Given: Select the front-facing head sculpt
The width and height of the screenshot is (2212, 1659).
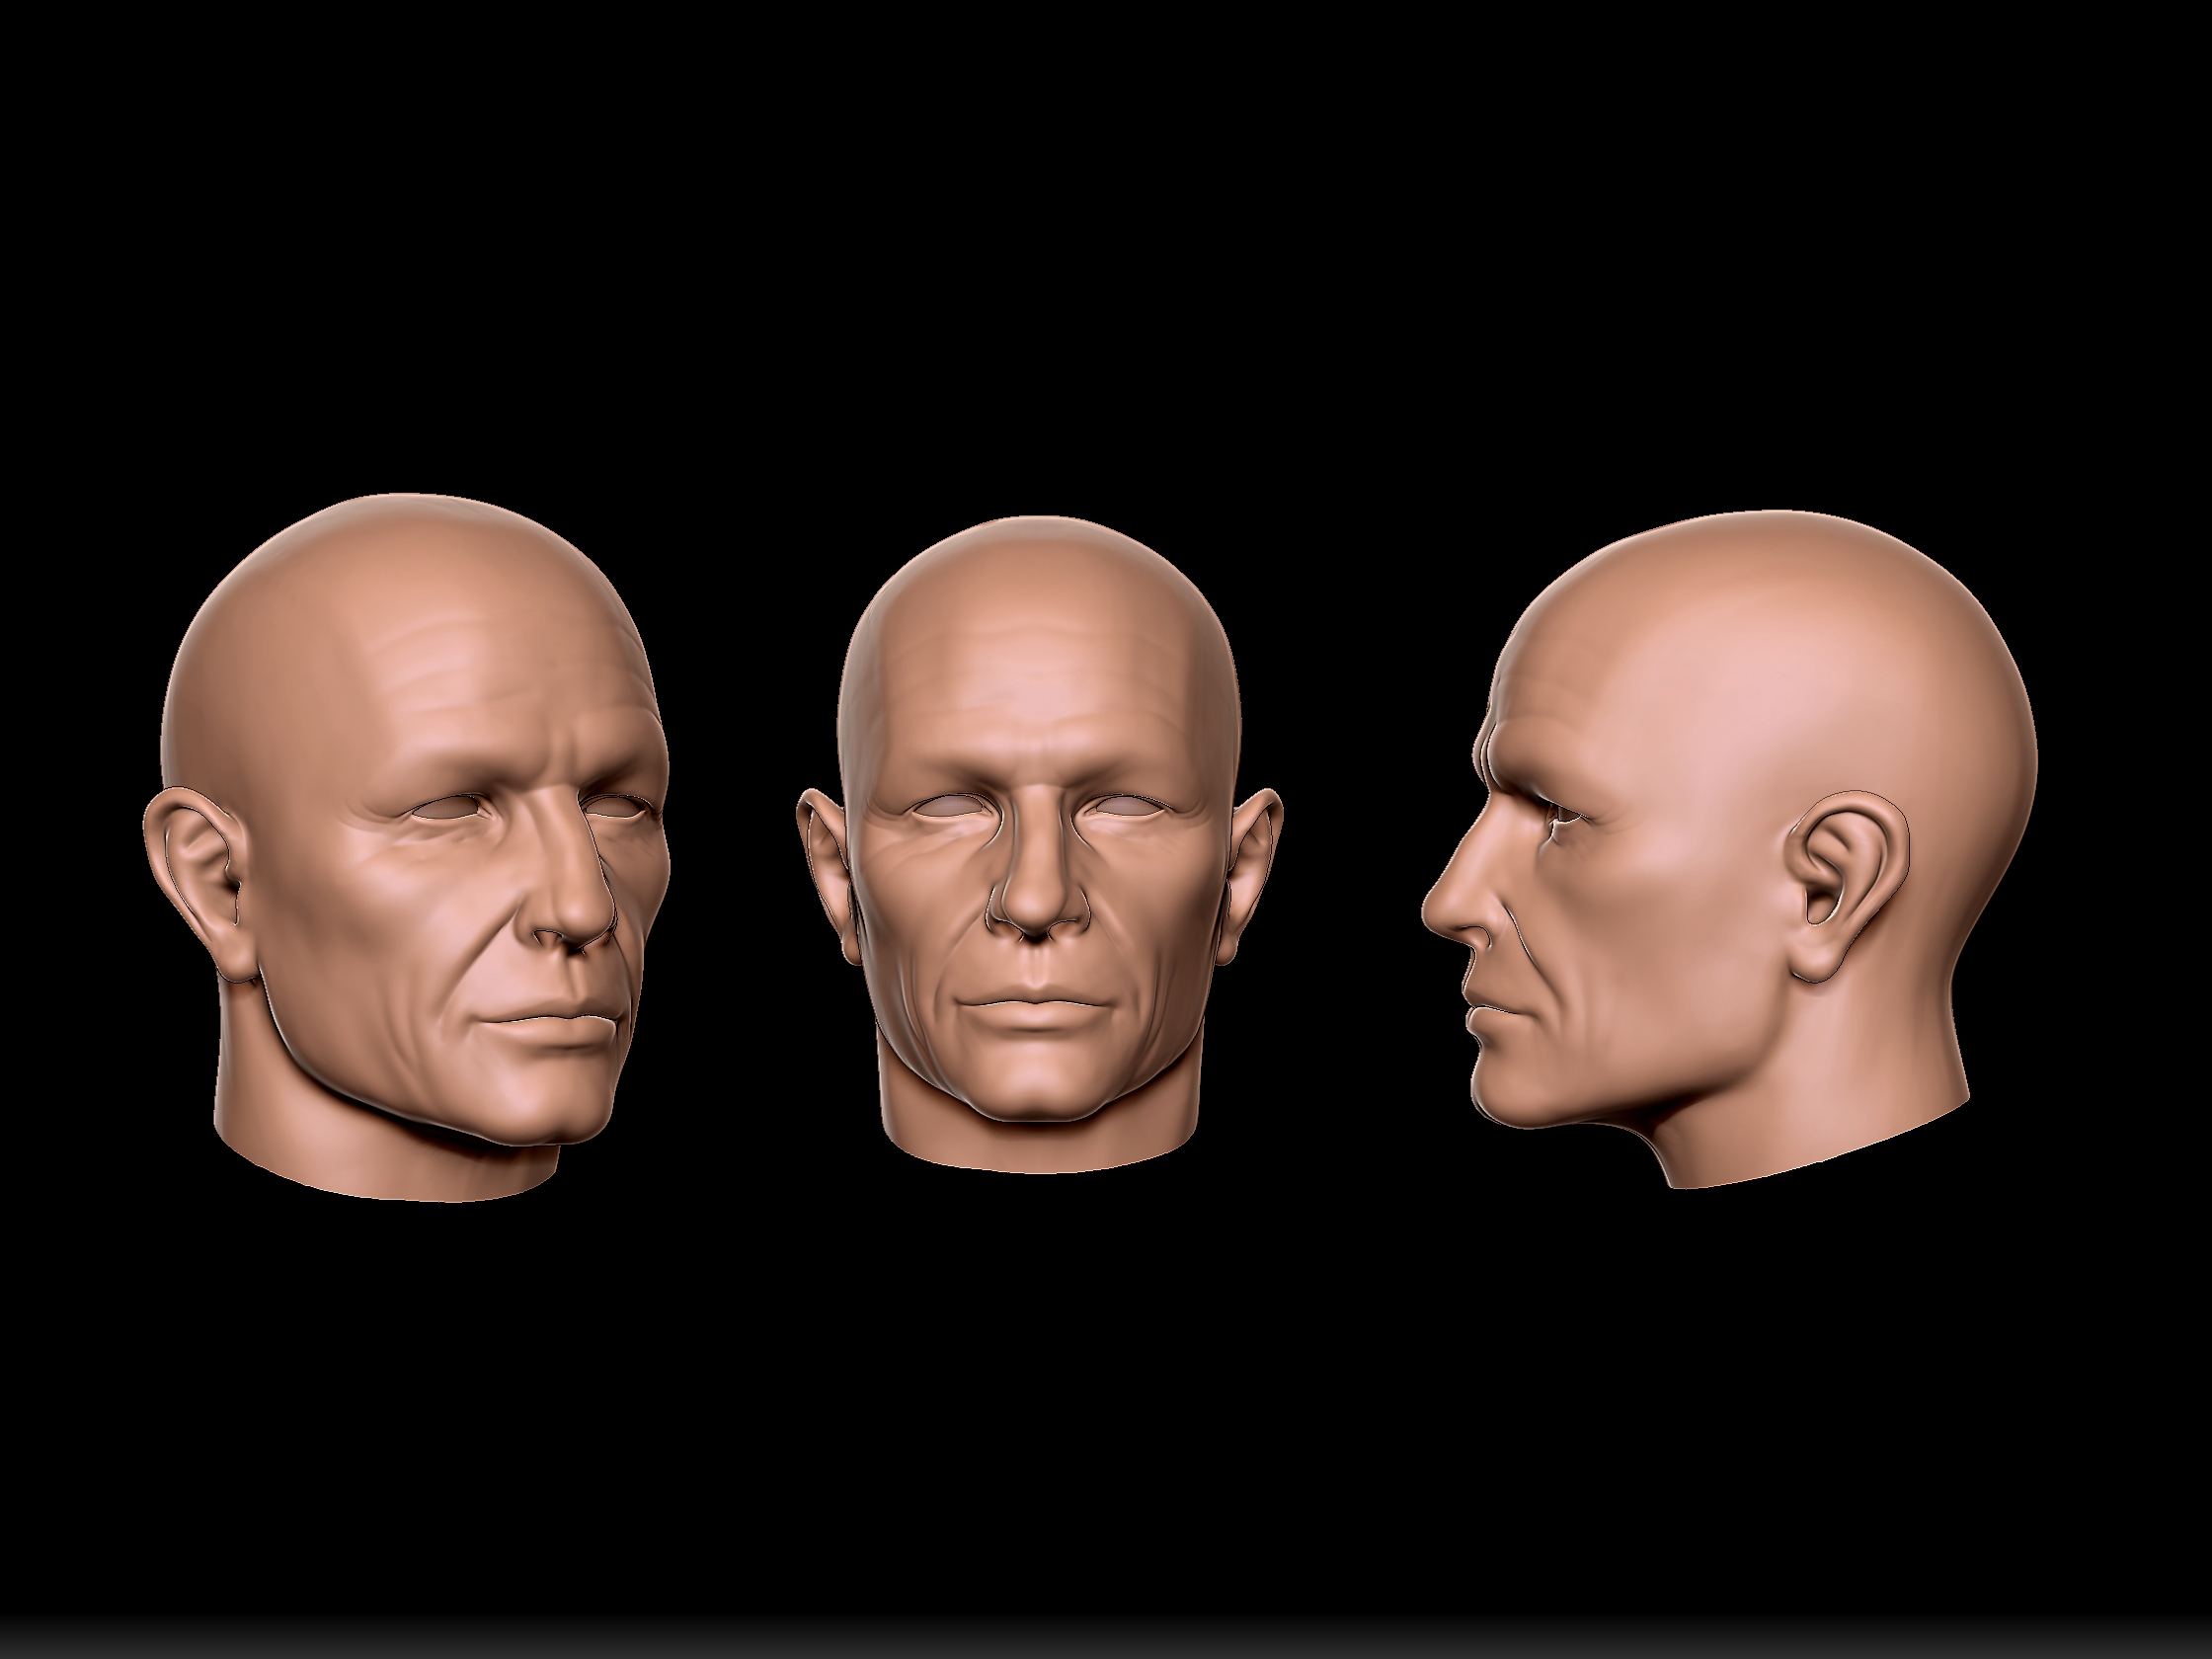Looking at the screenshot, I should 1038,844.
